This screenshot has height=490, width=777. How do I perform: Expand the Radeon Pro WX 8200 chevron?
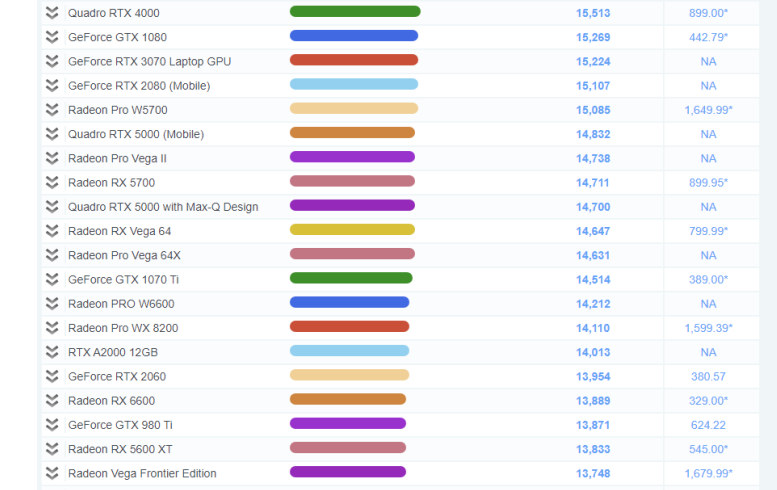coord(52,328)
